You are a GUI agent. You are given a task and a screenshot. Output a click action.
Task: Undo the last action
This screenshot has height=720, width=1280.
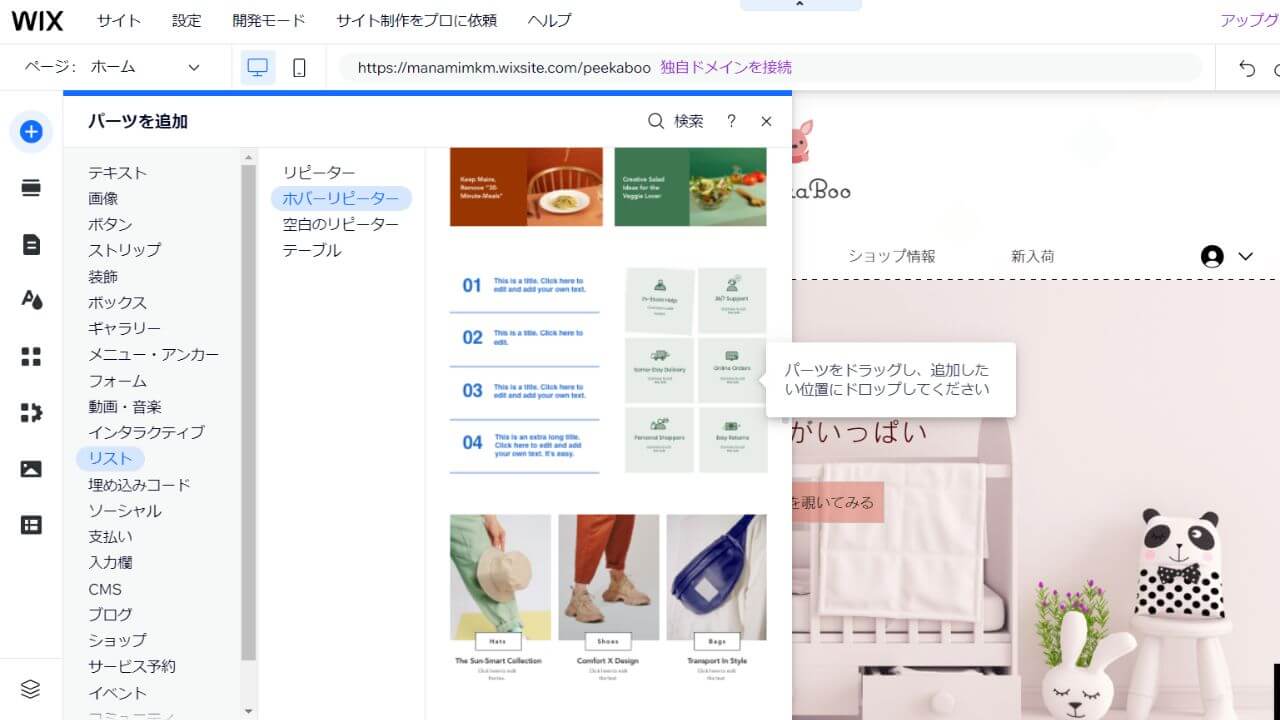coord(1246,66)
